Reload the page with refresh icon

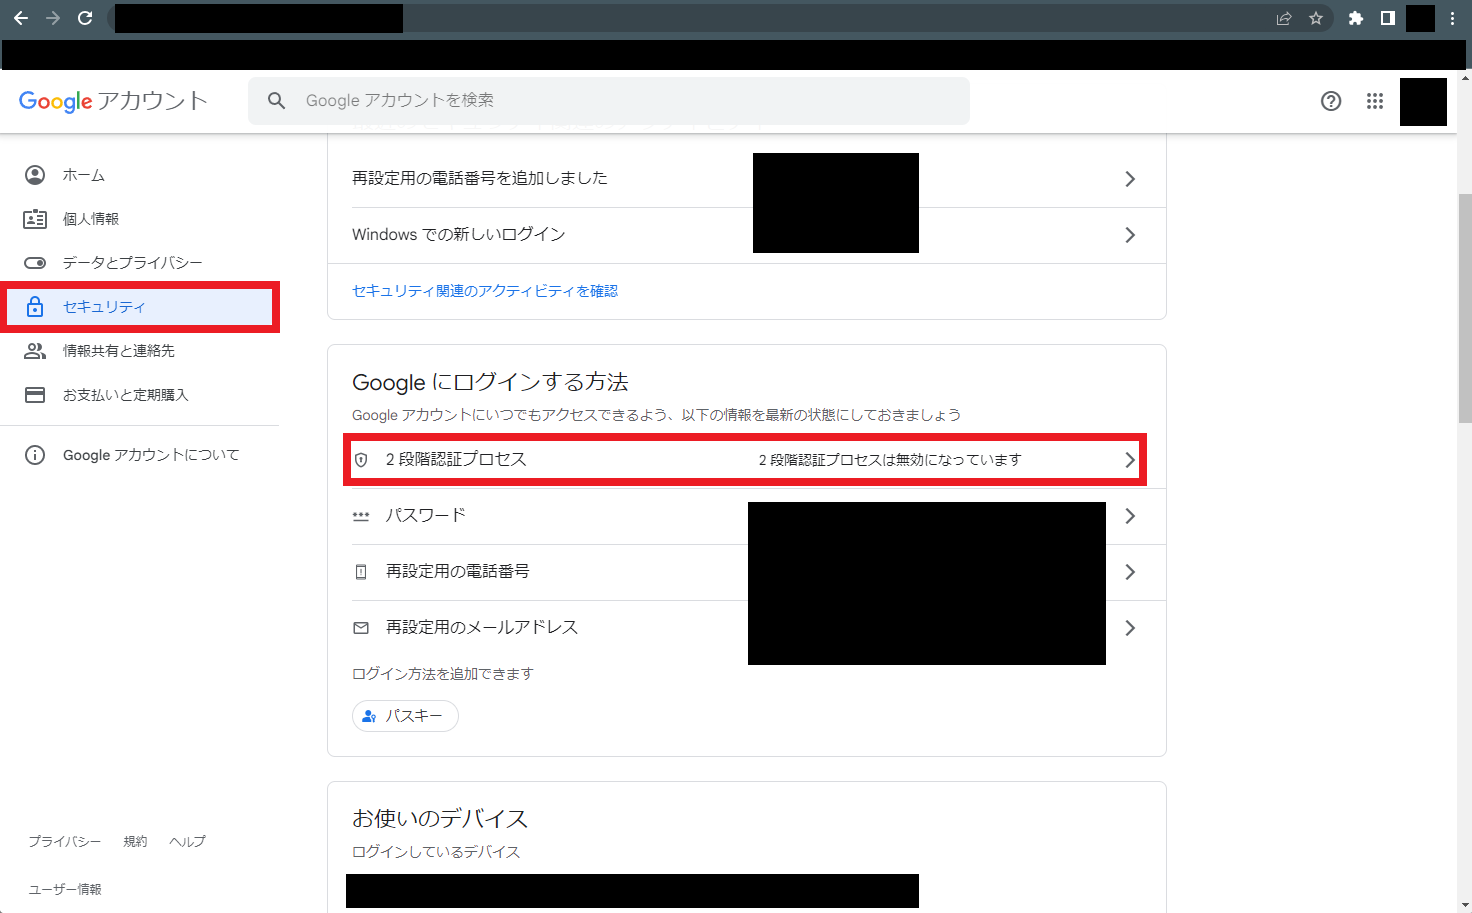pyautogui.click(x=85, y=18)
